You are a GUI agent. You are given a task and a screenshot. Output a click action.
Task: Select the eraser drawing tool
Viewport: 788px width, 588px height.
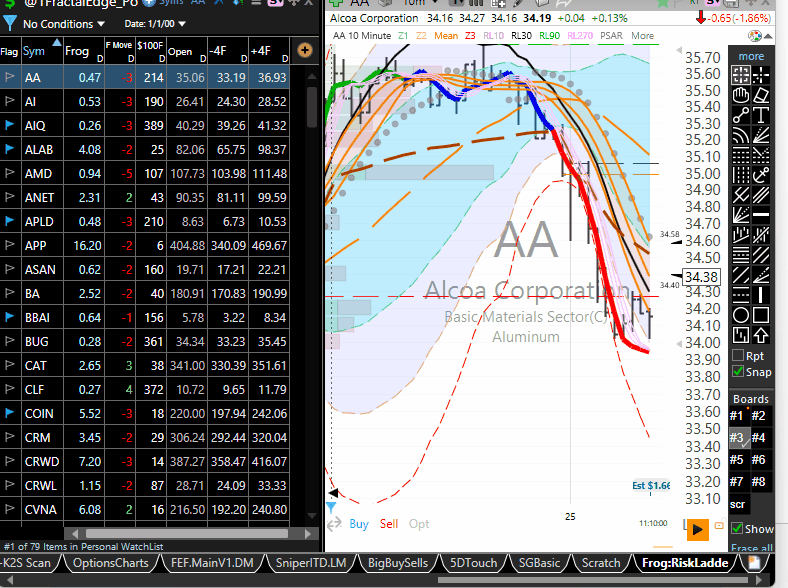[761, 95]
